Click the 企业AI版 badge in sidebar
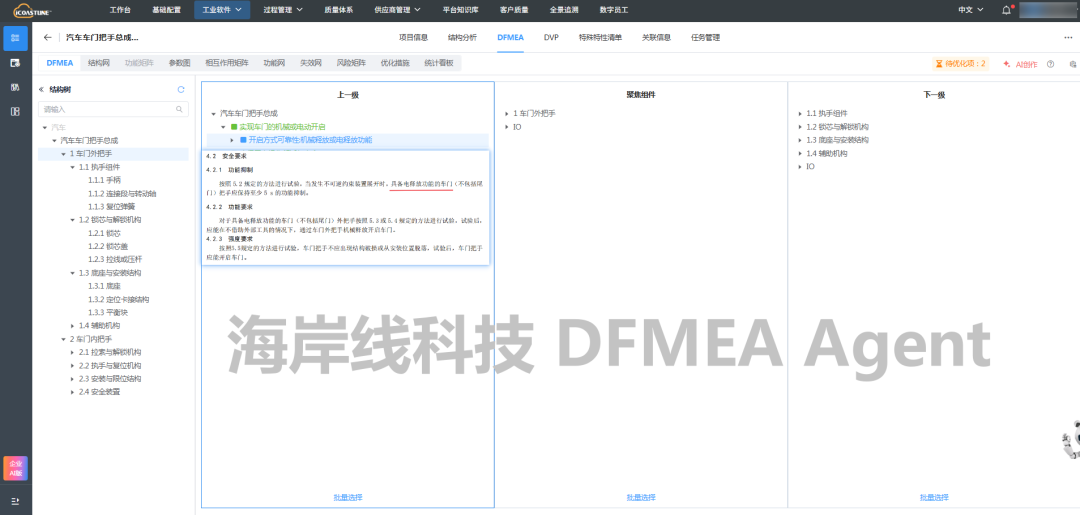The image size is (1080, 515). pos(15,468)
